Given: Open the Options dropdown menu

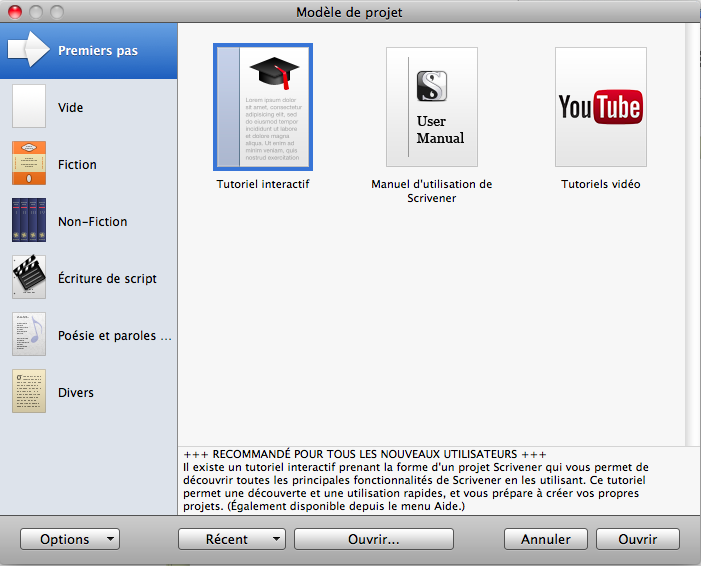Looking at the screenshot, I should coord(70,539).
